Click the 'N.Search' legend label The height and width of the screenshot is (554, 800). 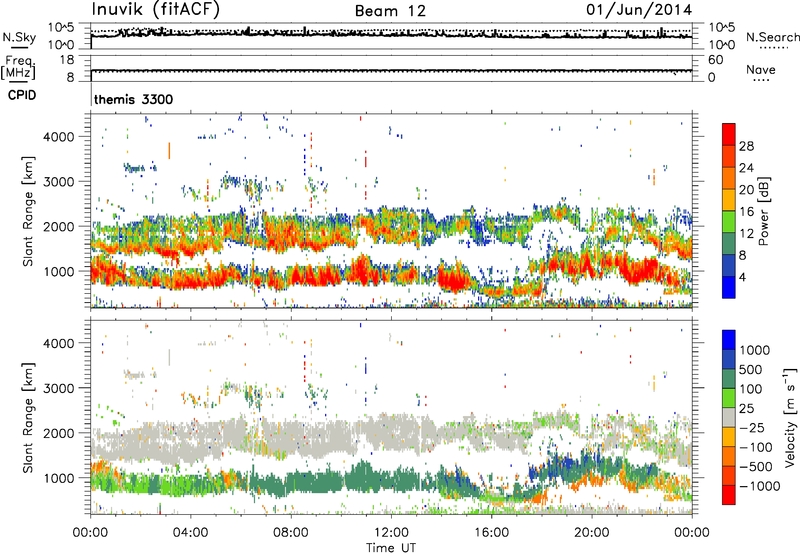tap(772, 37)
